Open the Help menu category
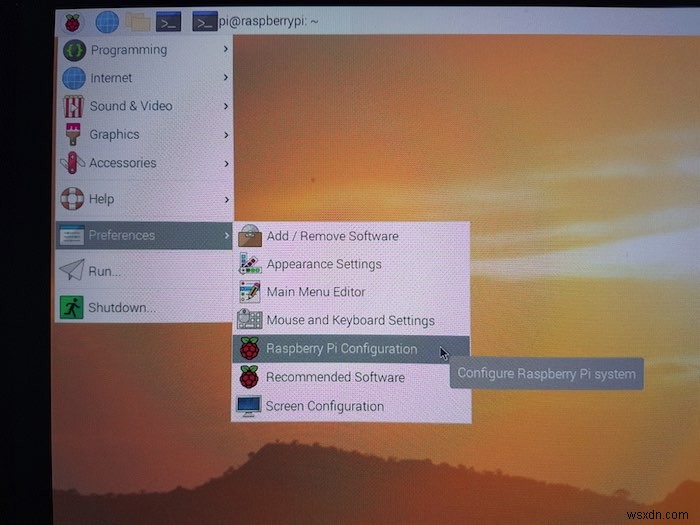Image resolution: width=700 pixels, height=525 pixels. (x=146, y=199)
